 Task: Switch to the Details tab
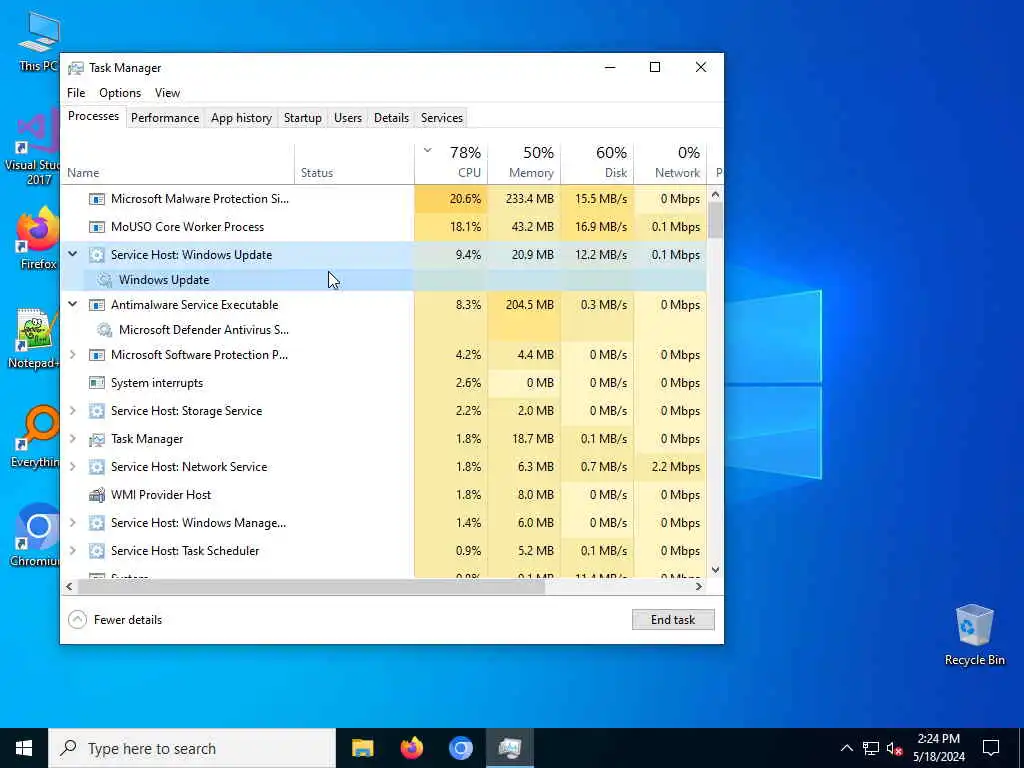pos(391,118)
